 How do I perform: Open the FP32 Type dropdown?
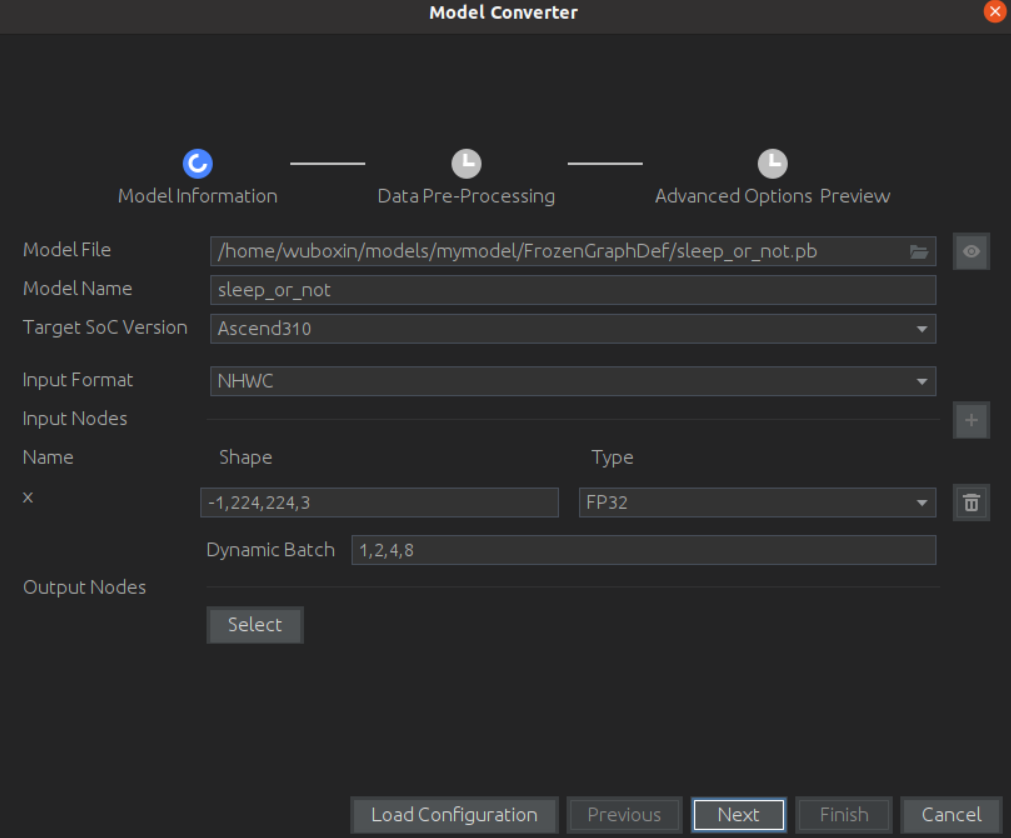pos(757,503)
